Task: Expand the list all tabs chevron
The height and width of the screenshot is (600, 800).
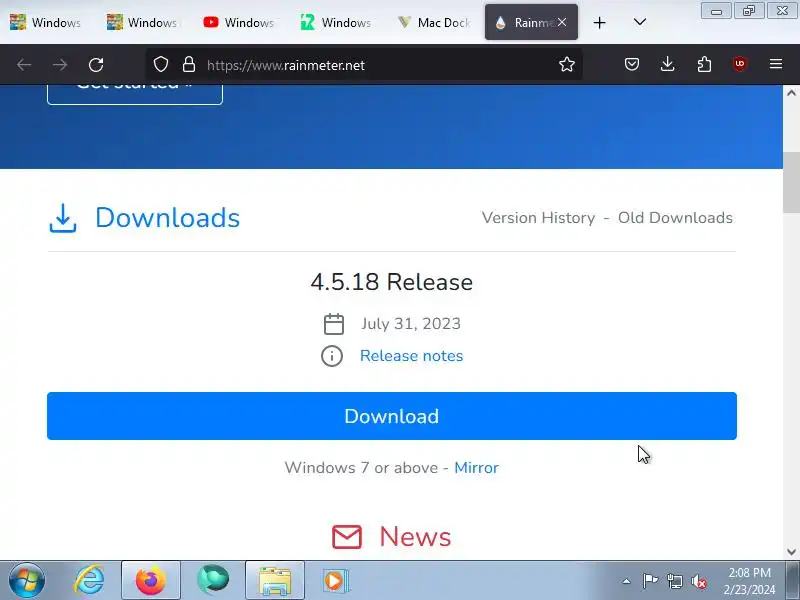Action: coord(640,22)
